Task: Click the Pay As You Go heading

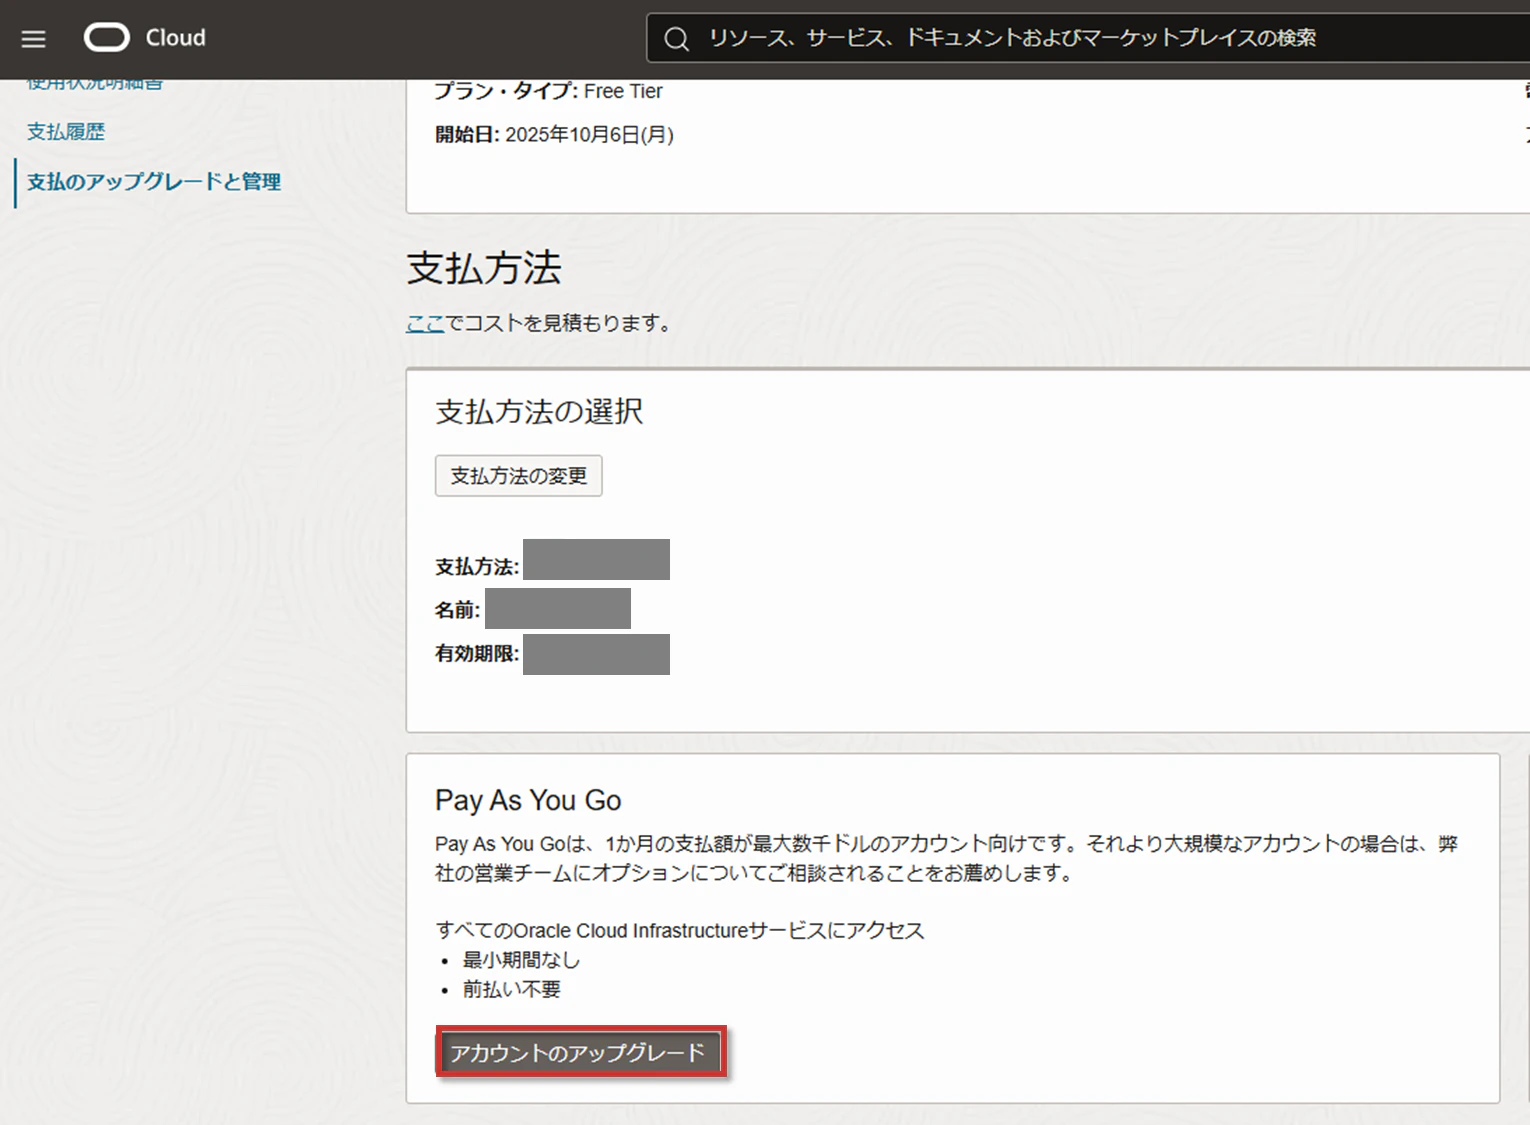Action: pos(528,800)
